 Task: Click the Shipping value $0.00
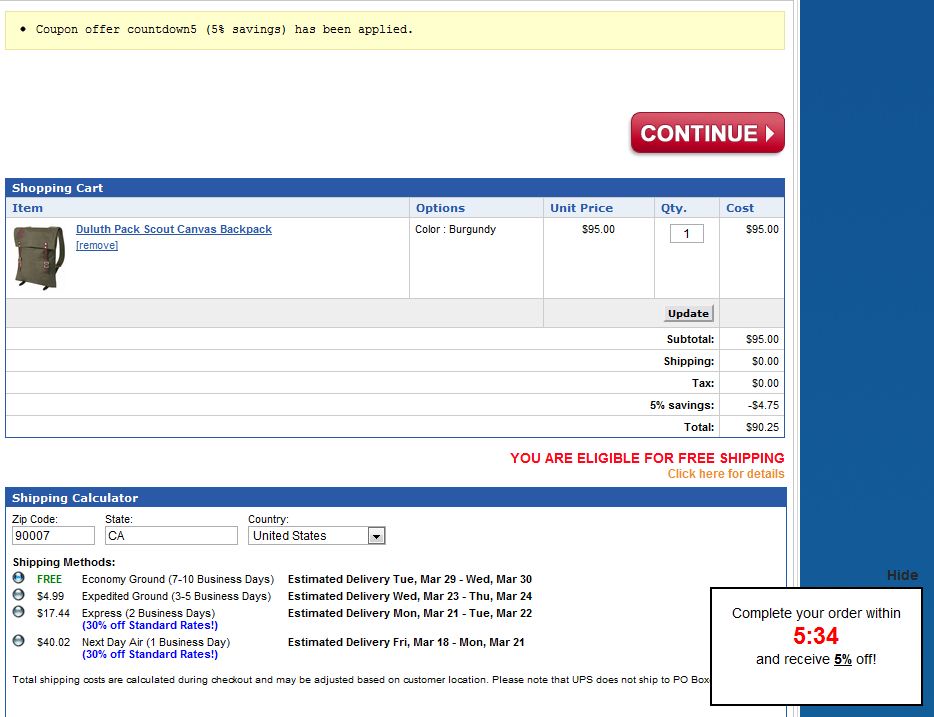pyautogui.click(x=765, y=361)
